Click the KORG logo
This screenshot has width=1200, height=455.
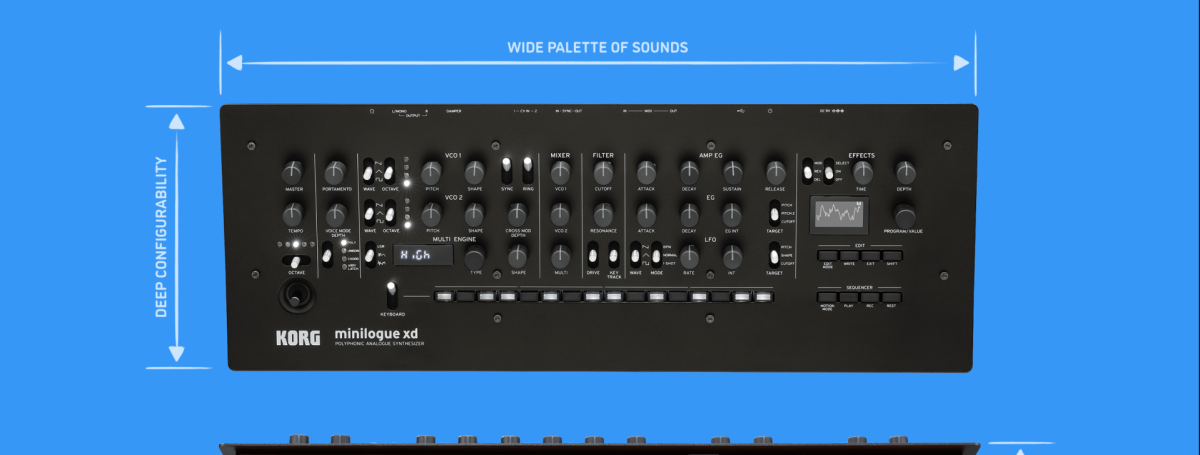pos(299,338)
